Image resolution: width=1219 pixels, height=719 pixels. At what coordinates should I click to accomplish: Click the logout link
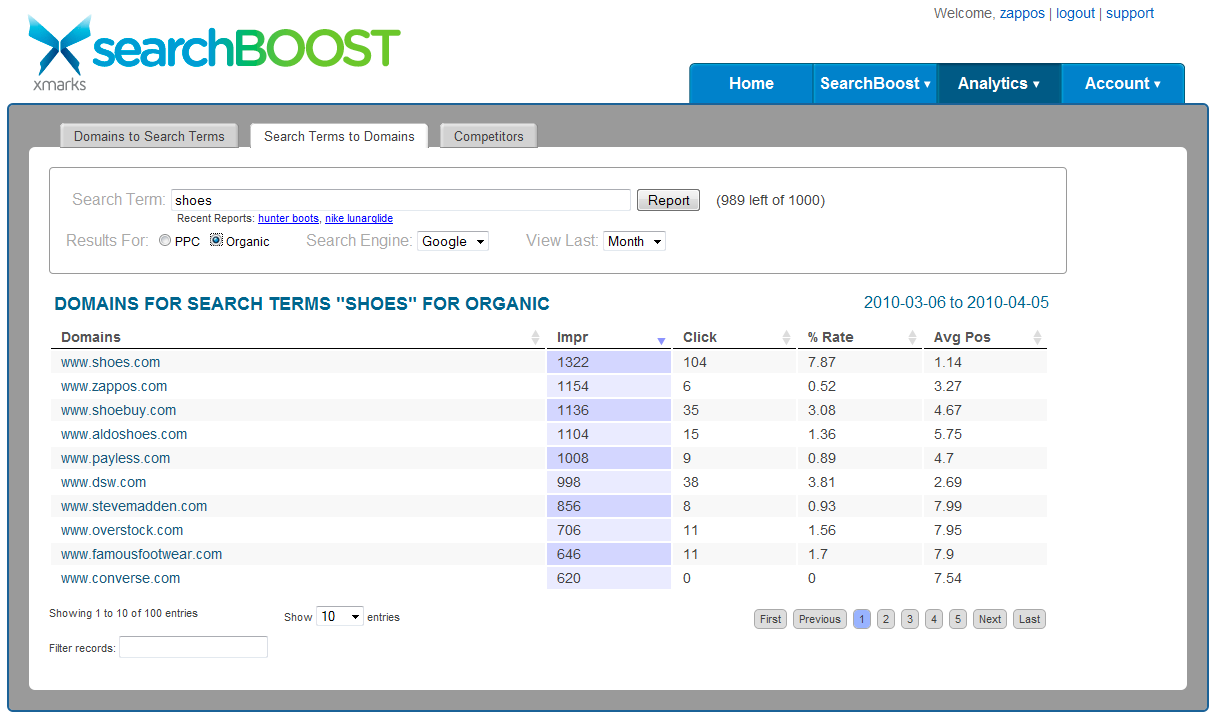click(1075, 13)
